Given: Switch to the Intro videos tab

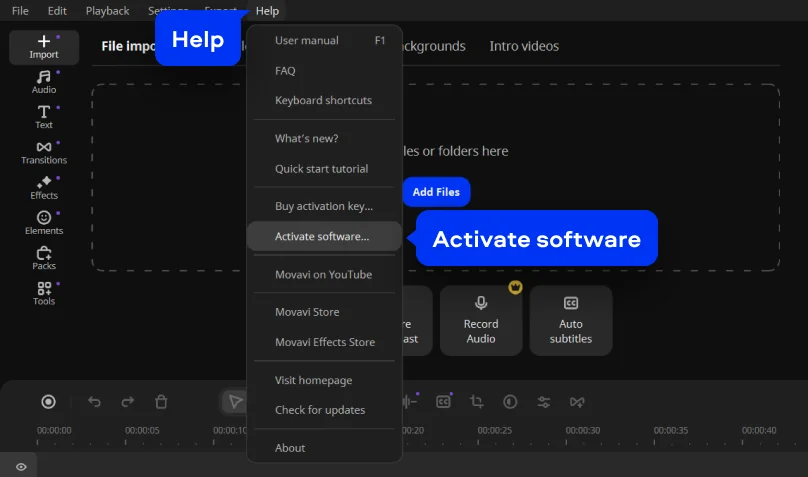Looking at the screenshot, I should [524, 46].
